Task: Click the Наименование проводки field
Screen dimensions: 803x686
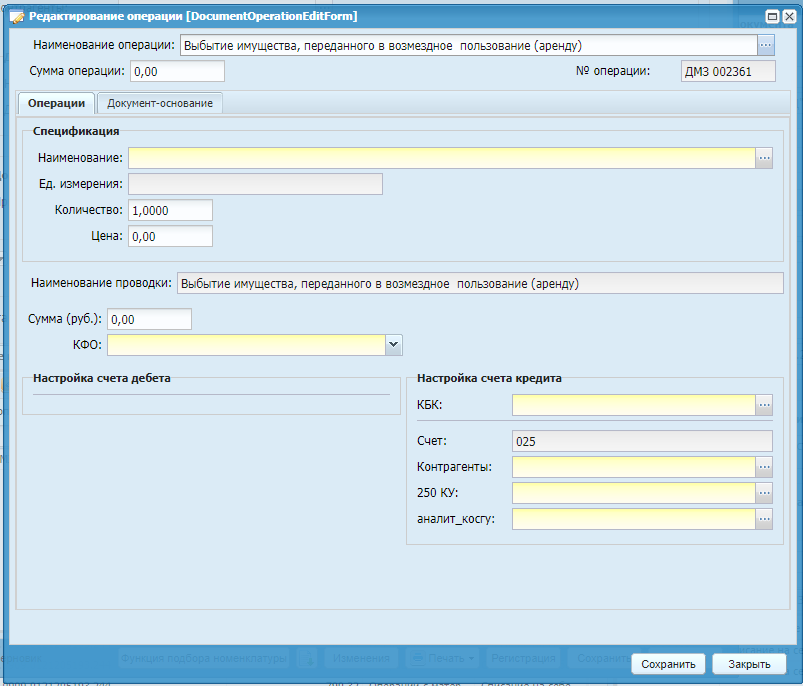Action: [x=480, y=283]
